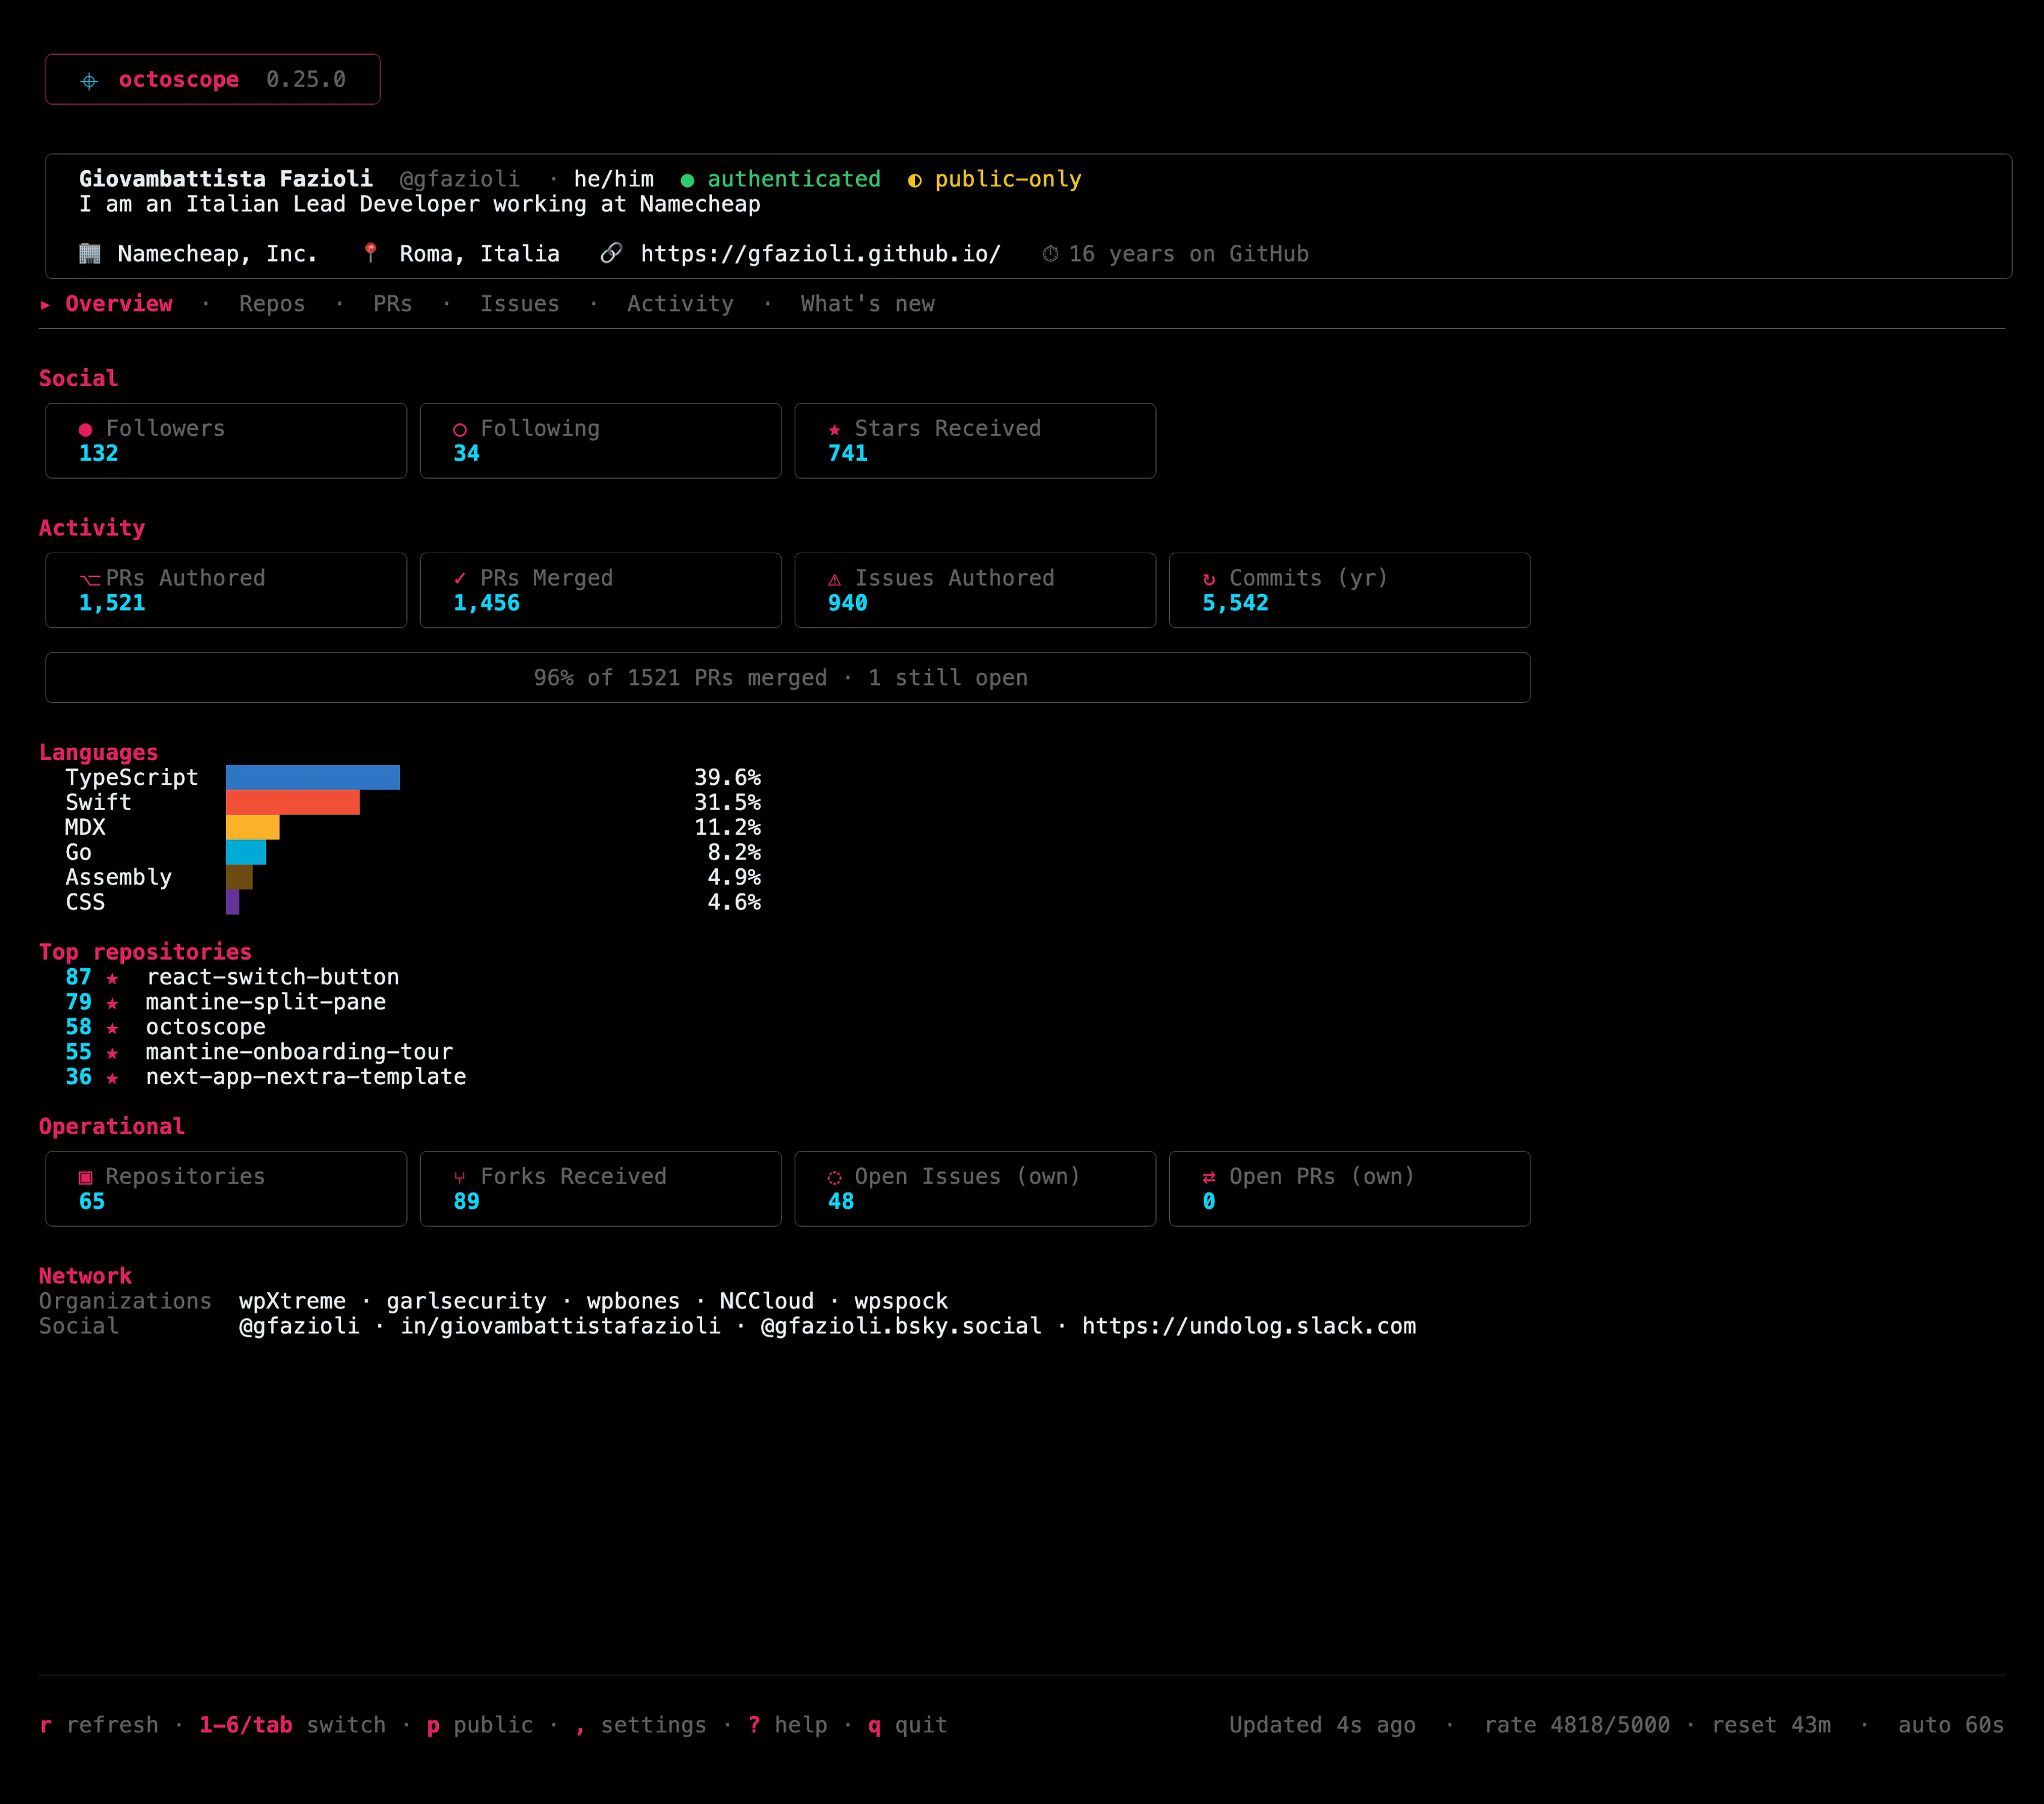This screenshot has height=1804, width=2044.
Task: Click the star icon next to mantine-split-pane
Action: point(112,1003)
